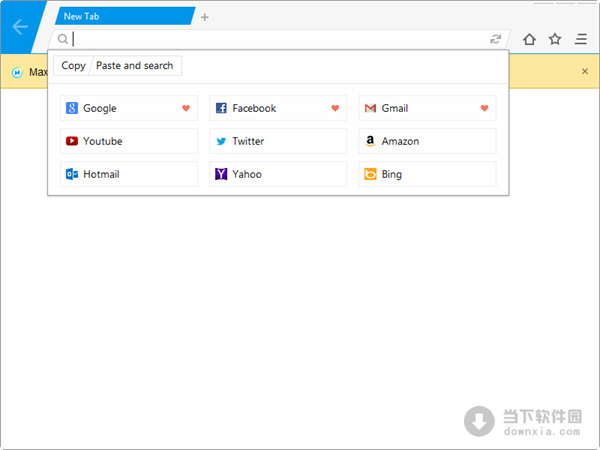The image size is (600, 450).
Task: Close the yellow notification bar
Action: pos(585,71)
